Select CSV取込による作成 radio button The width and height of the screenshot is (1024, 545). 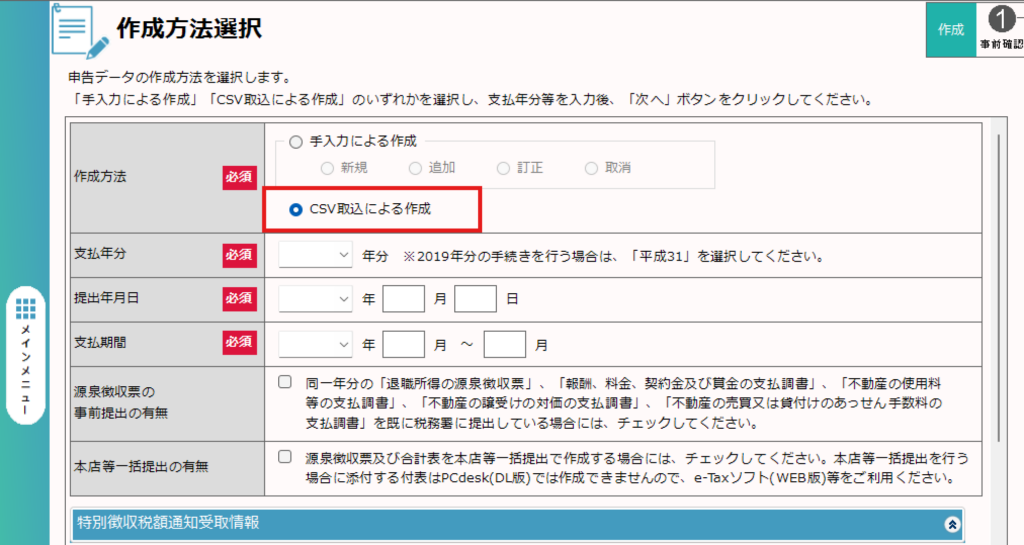tap(295, 210)
